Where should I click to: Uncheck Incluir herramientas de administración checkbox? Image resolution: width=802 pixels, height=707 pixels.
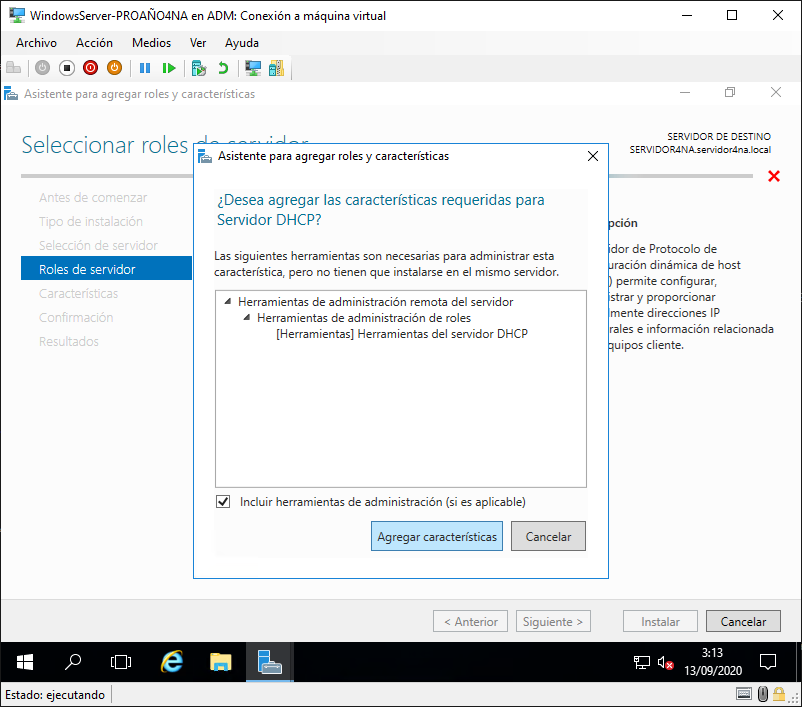(x=223, y=501)
